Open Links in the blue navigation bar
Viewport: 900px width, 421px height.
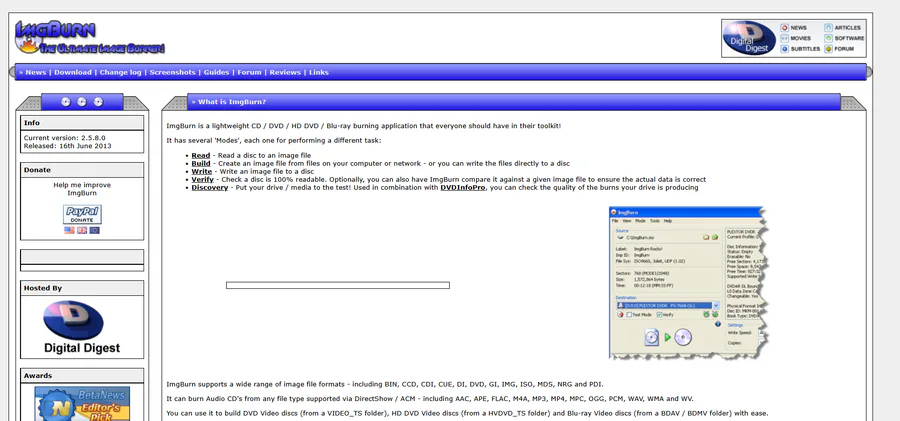click(x=319, y=72)
